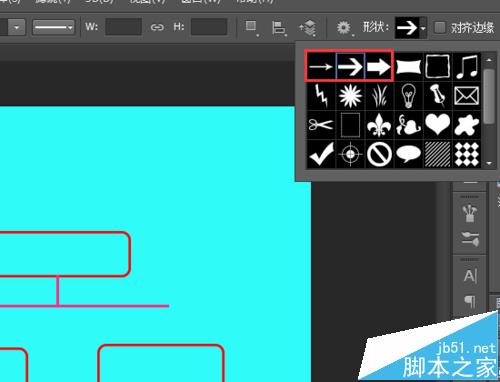The width and height of the screenshot is (500, 382).
Task: Select the bold block arrow shape
Action: click(x=379, y=66)
